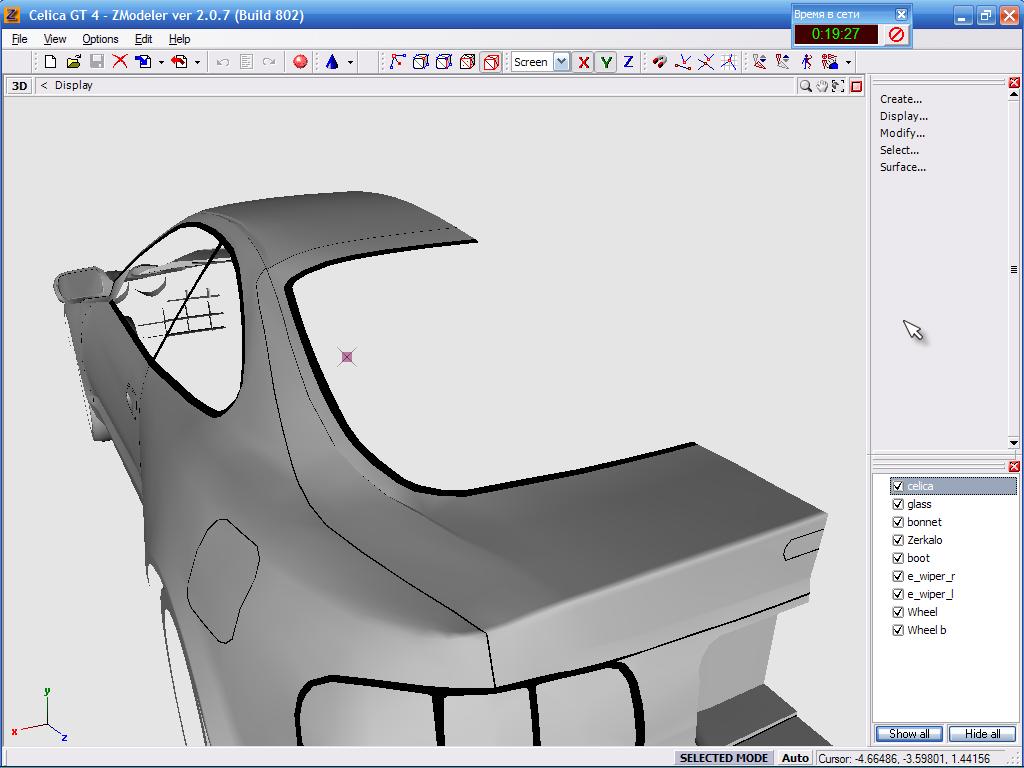Click the red sphere materials editor icon
This screenshot has height=768, width=1024.
click(300, 62)
